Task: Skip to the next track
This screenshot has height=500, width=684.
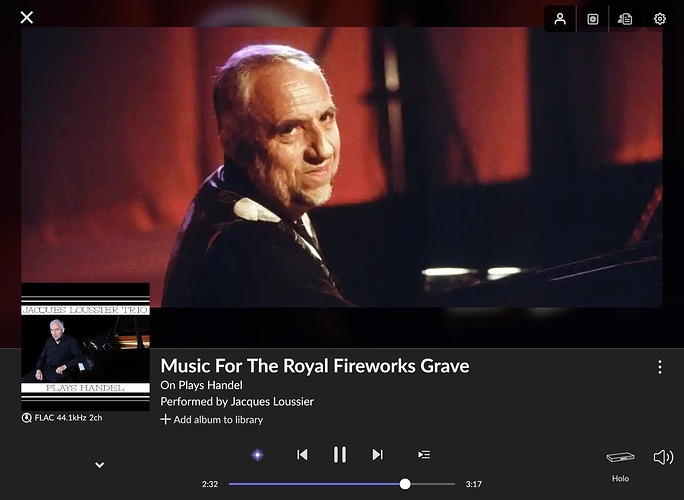Action: (378, 455)
